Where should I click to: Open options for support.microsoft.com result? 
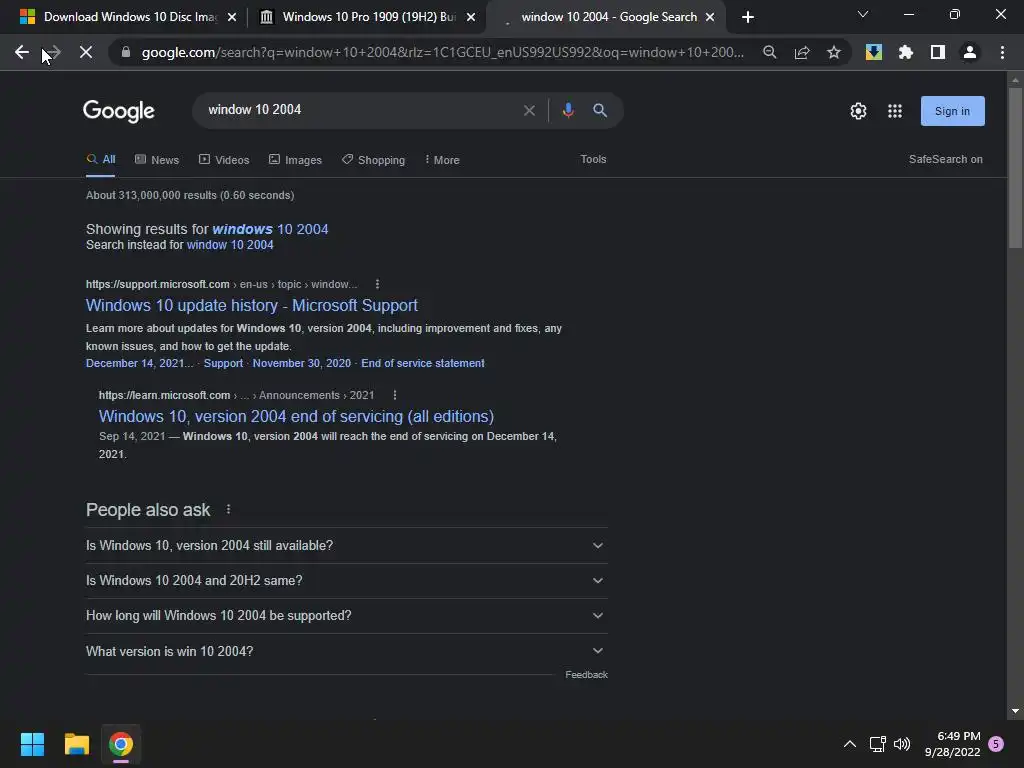(377, 284)
